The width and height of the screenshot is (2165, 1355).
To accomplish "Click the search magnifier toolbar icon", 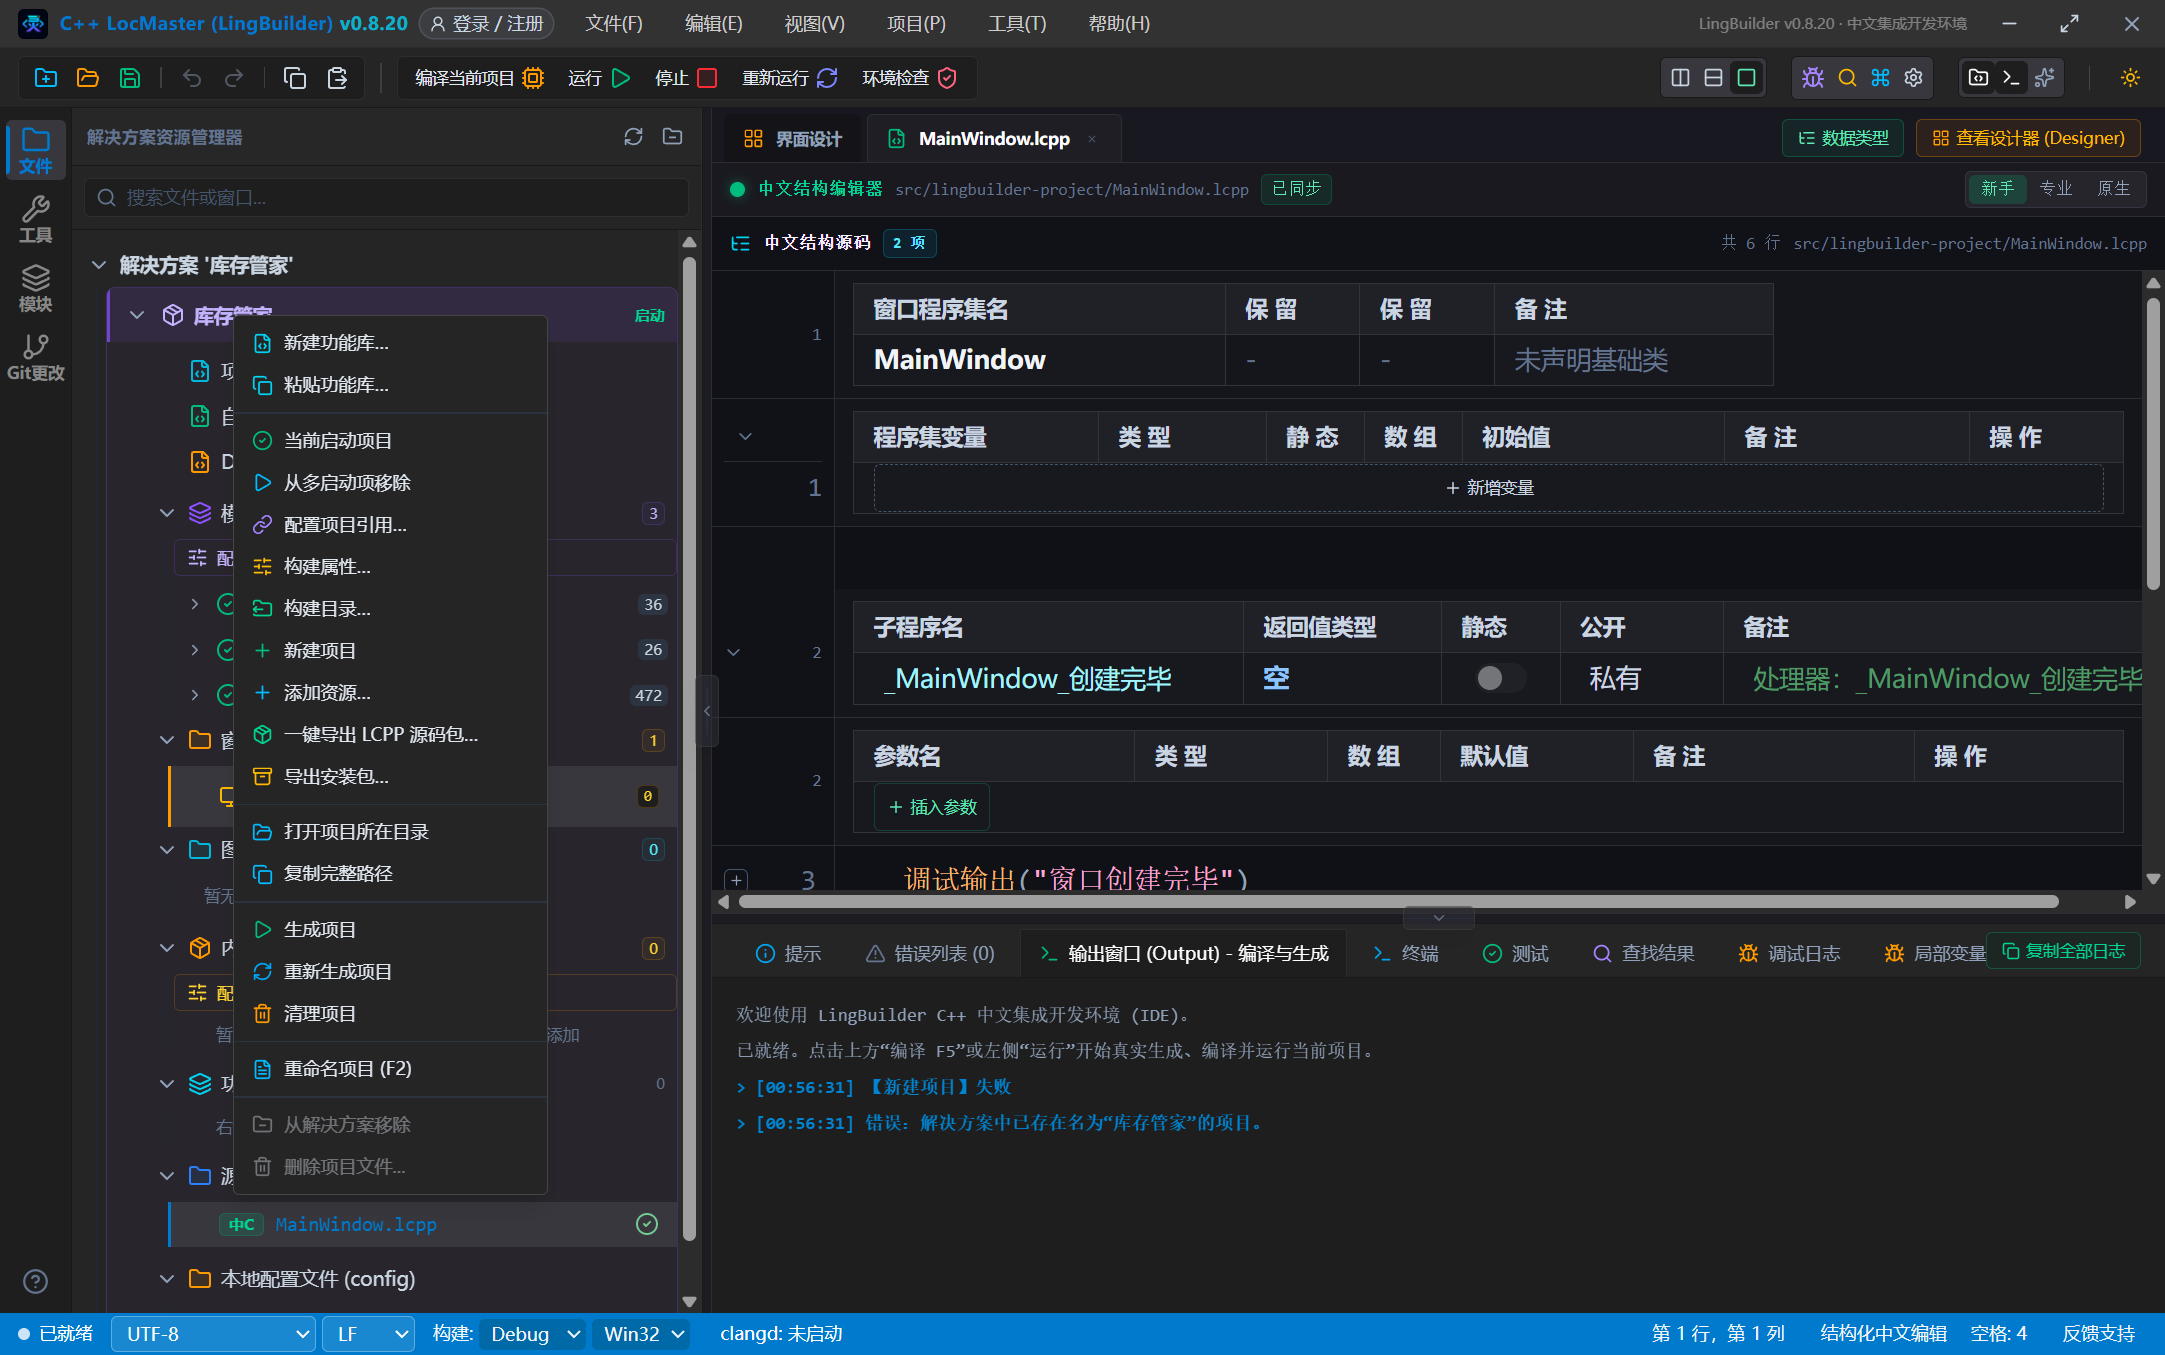I will 1847,78.
